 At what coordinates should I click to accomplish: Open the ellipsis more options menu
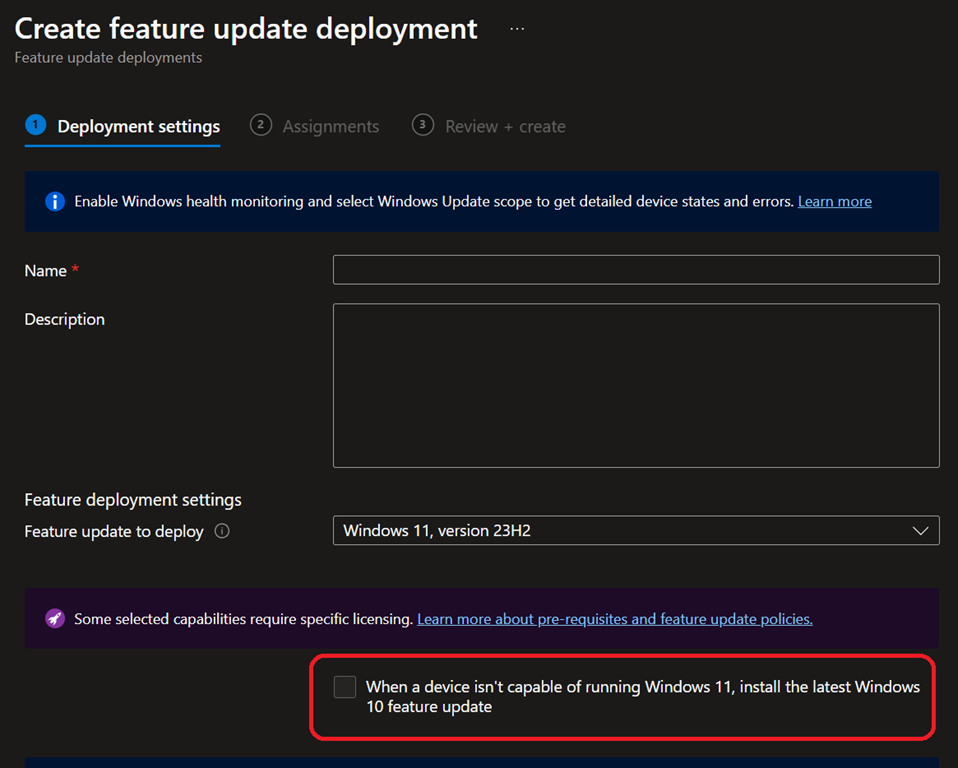pyautogui.click(x=516, y=29)
